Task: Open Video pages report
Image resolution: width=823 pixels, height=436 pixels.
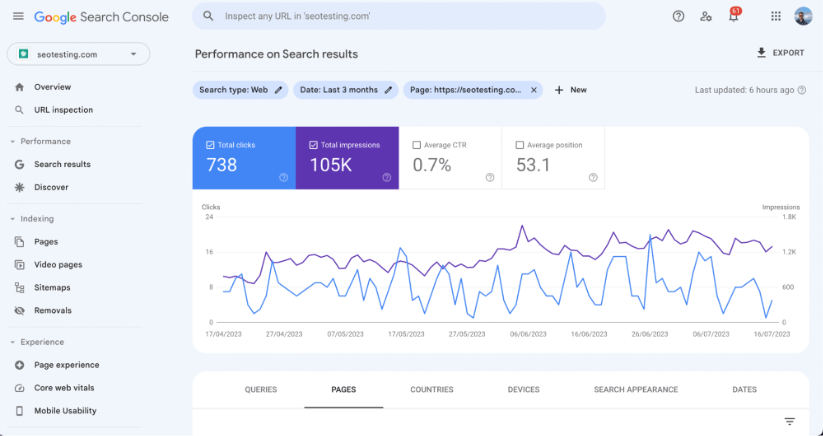Action: tap(58, 264)
